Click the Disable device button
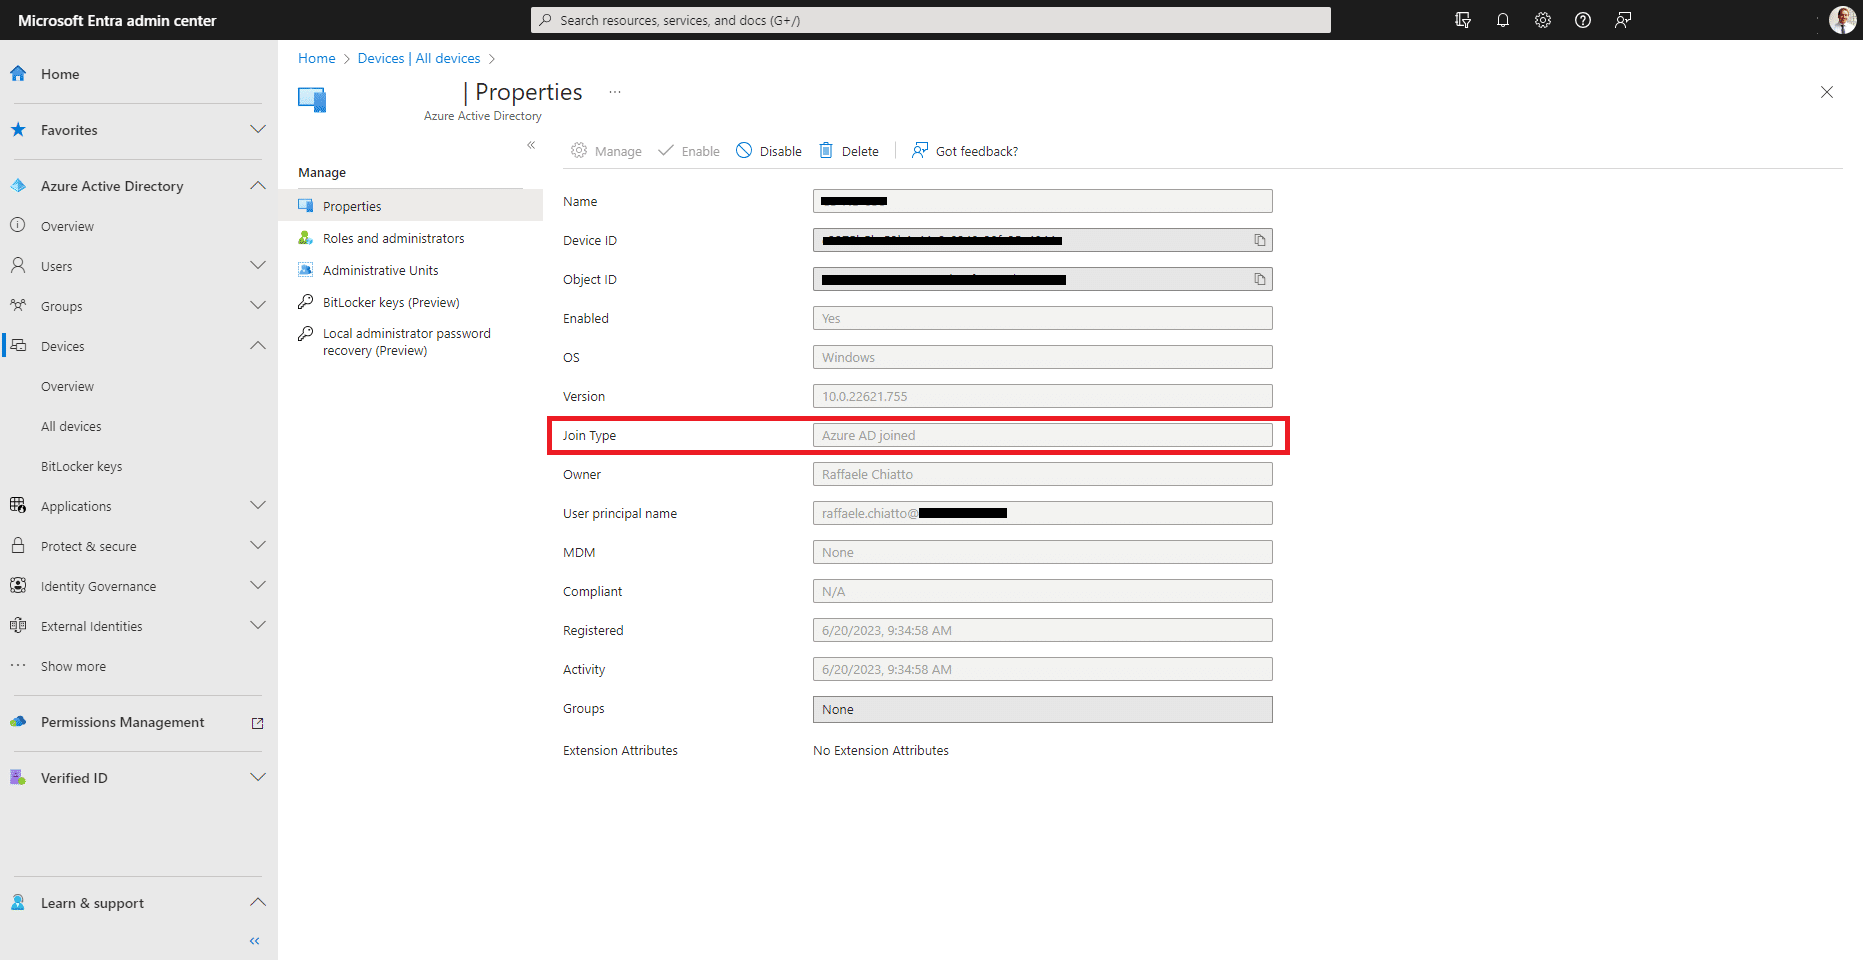Screen dimensions: 1863x960 click(769, 151)
